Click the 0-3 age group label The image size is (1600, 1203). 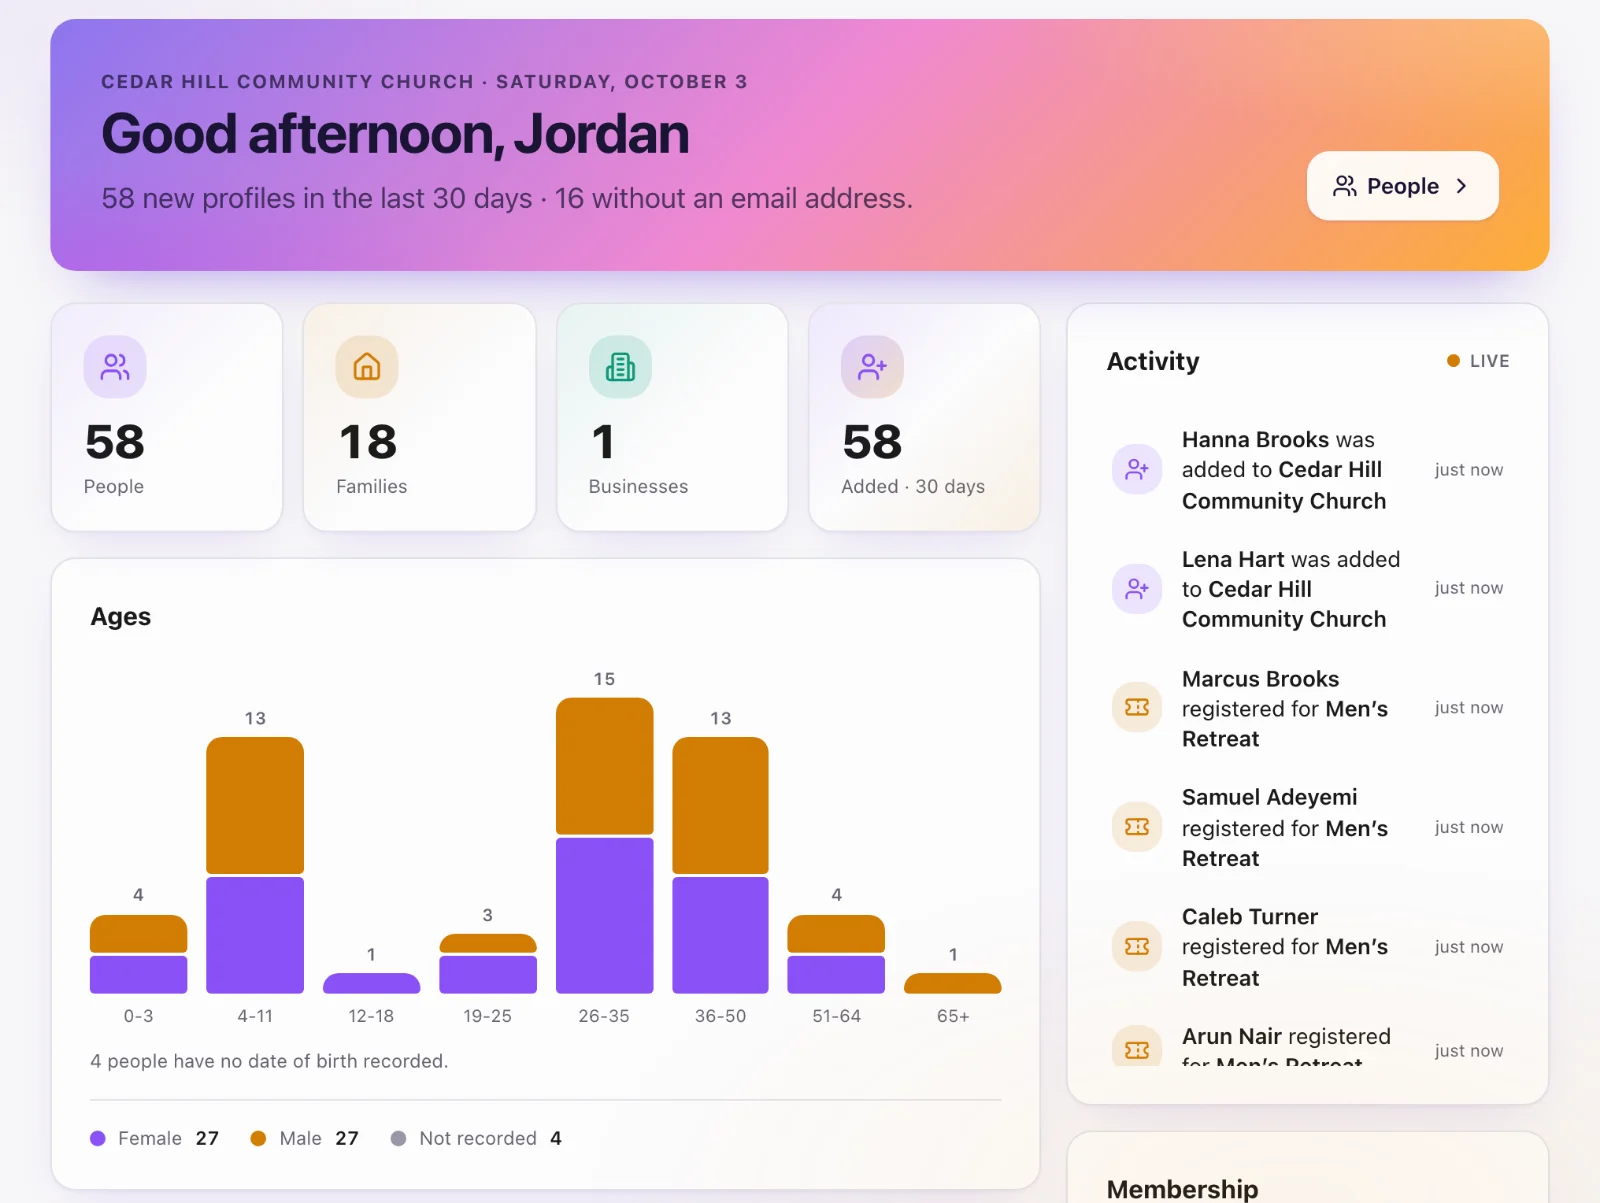pyautogui.click(x=138, y=1016)
